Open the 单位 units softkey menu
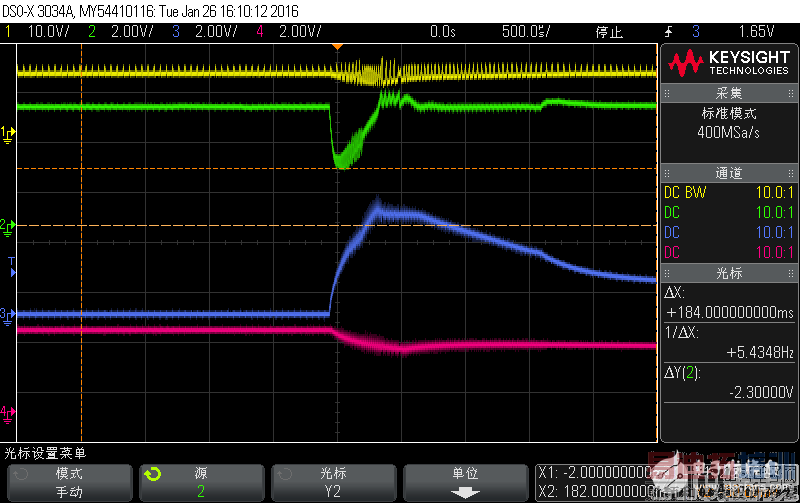This screenshot has height=503, width=800. pos(465,483)
